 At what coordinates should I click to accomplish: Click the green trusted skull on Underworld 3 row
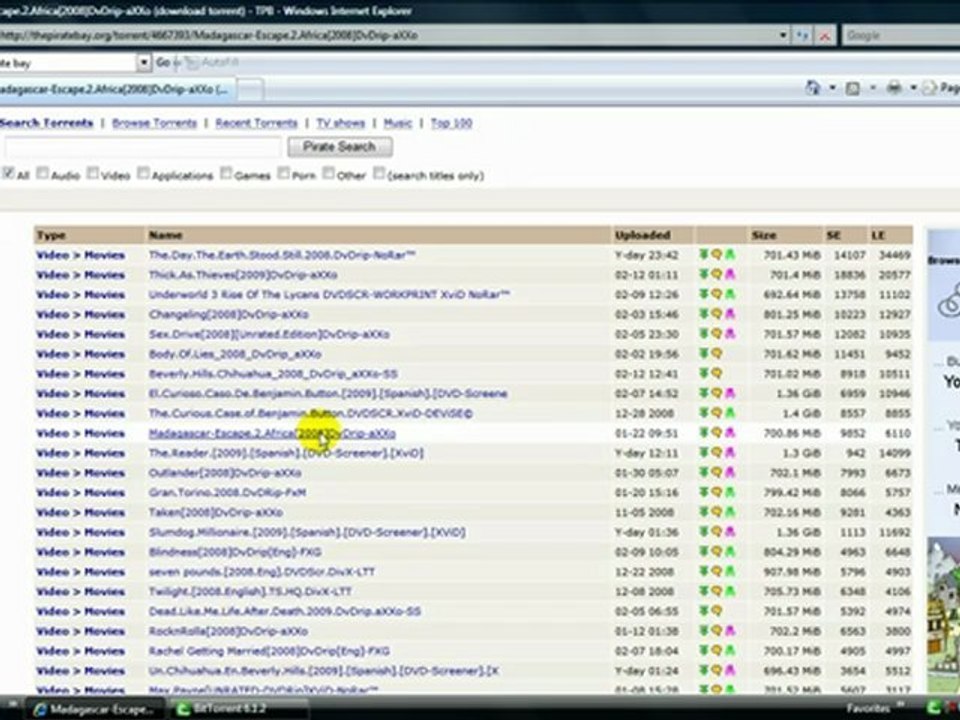click(x=730, y=294)
